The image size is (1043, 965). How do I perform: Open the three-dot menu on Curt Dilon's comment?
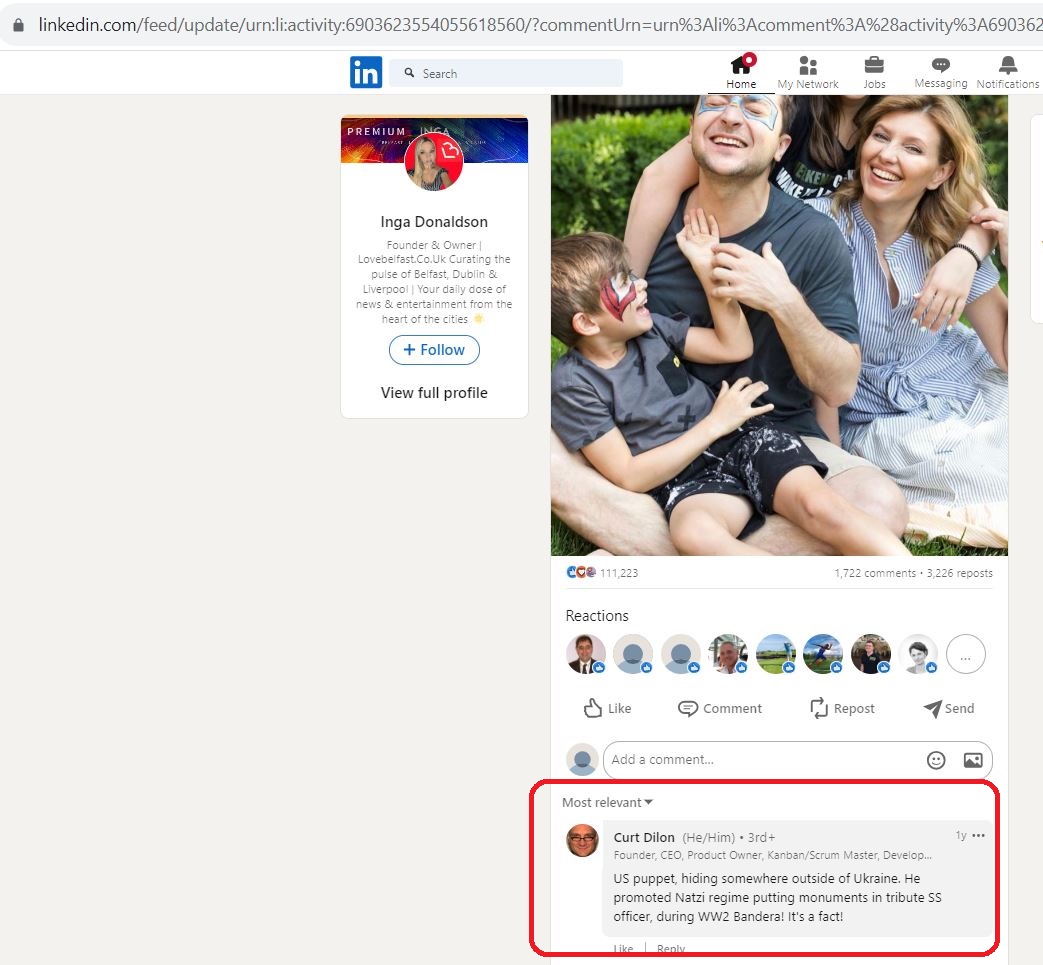[x=978, y=835]
